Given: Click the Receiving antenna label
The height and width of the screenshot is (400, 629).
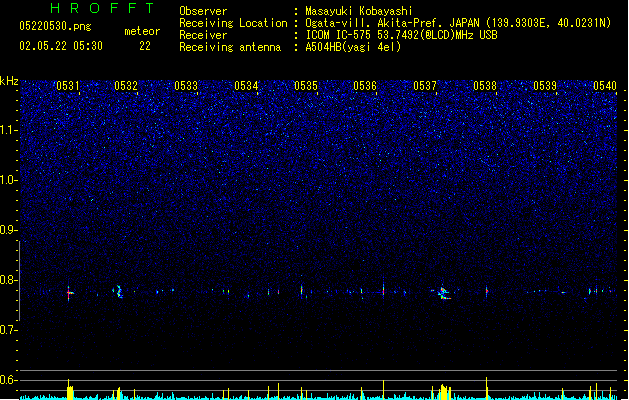Looking at the screenshot, I should 230,47.
